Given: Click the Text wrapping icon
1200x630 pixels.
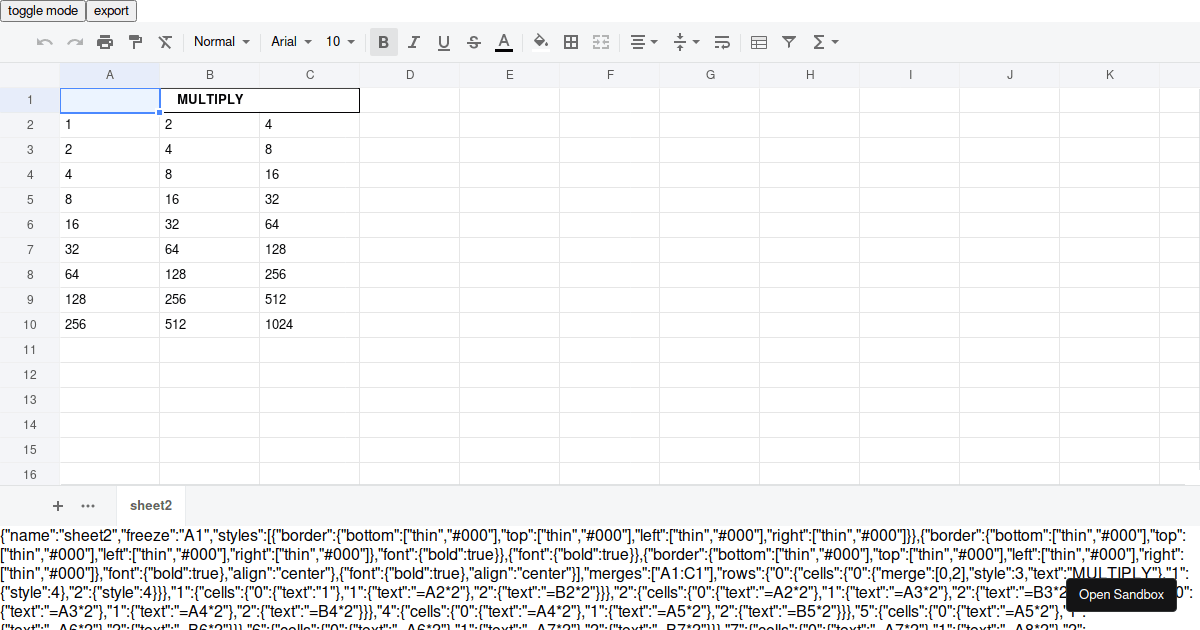Looking at the screenshot, I should click(x=722, y=41).
